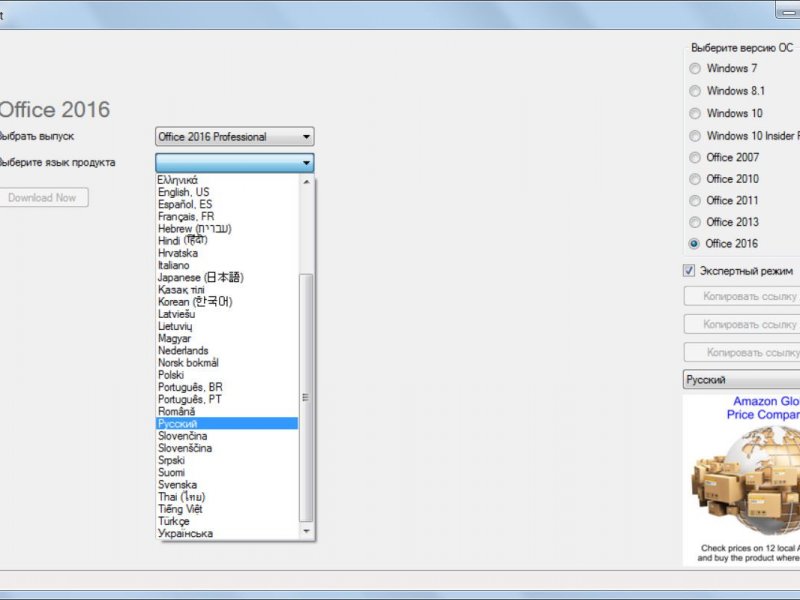This screenshot has width=800, height=600.
Task: Select Svenska language option
Action: pos(227,485)
